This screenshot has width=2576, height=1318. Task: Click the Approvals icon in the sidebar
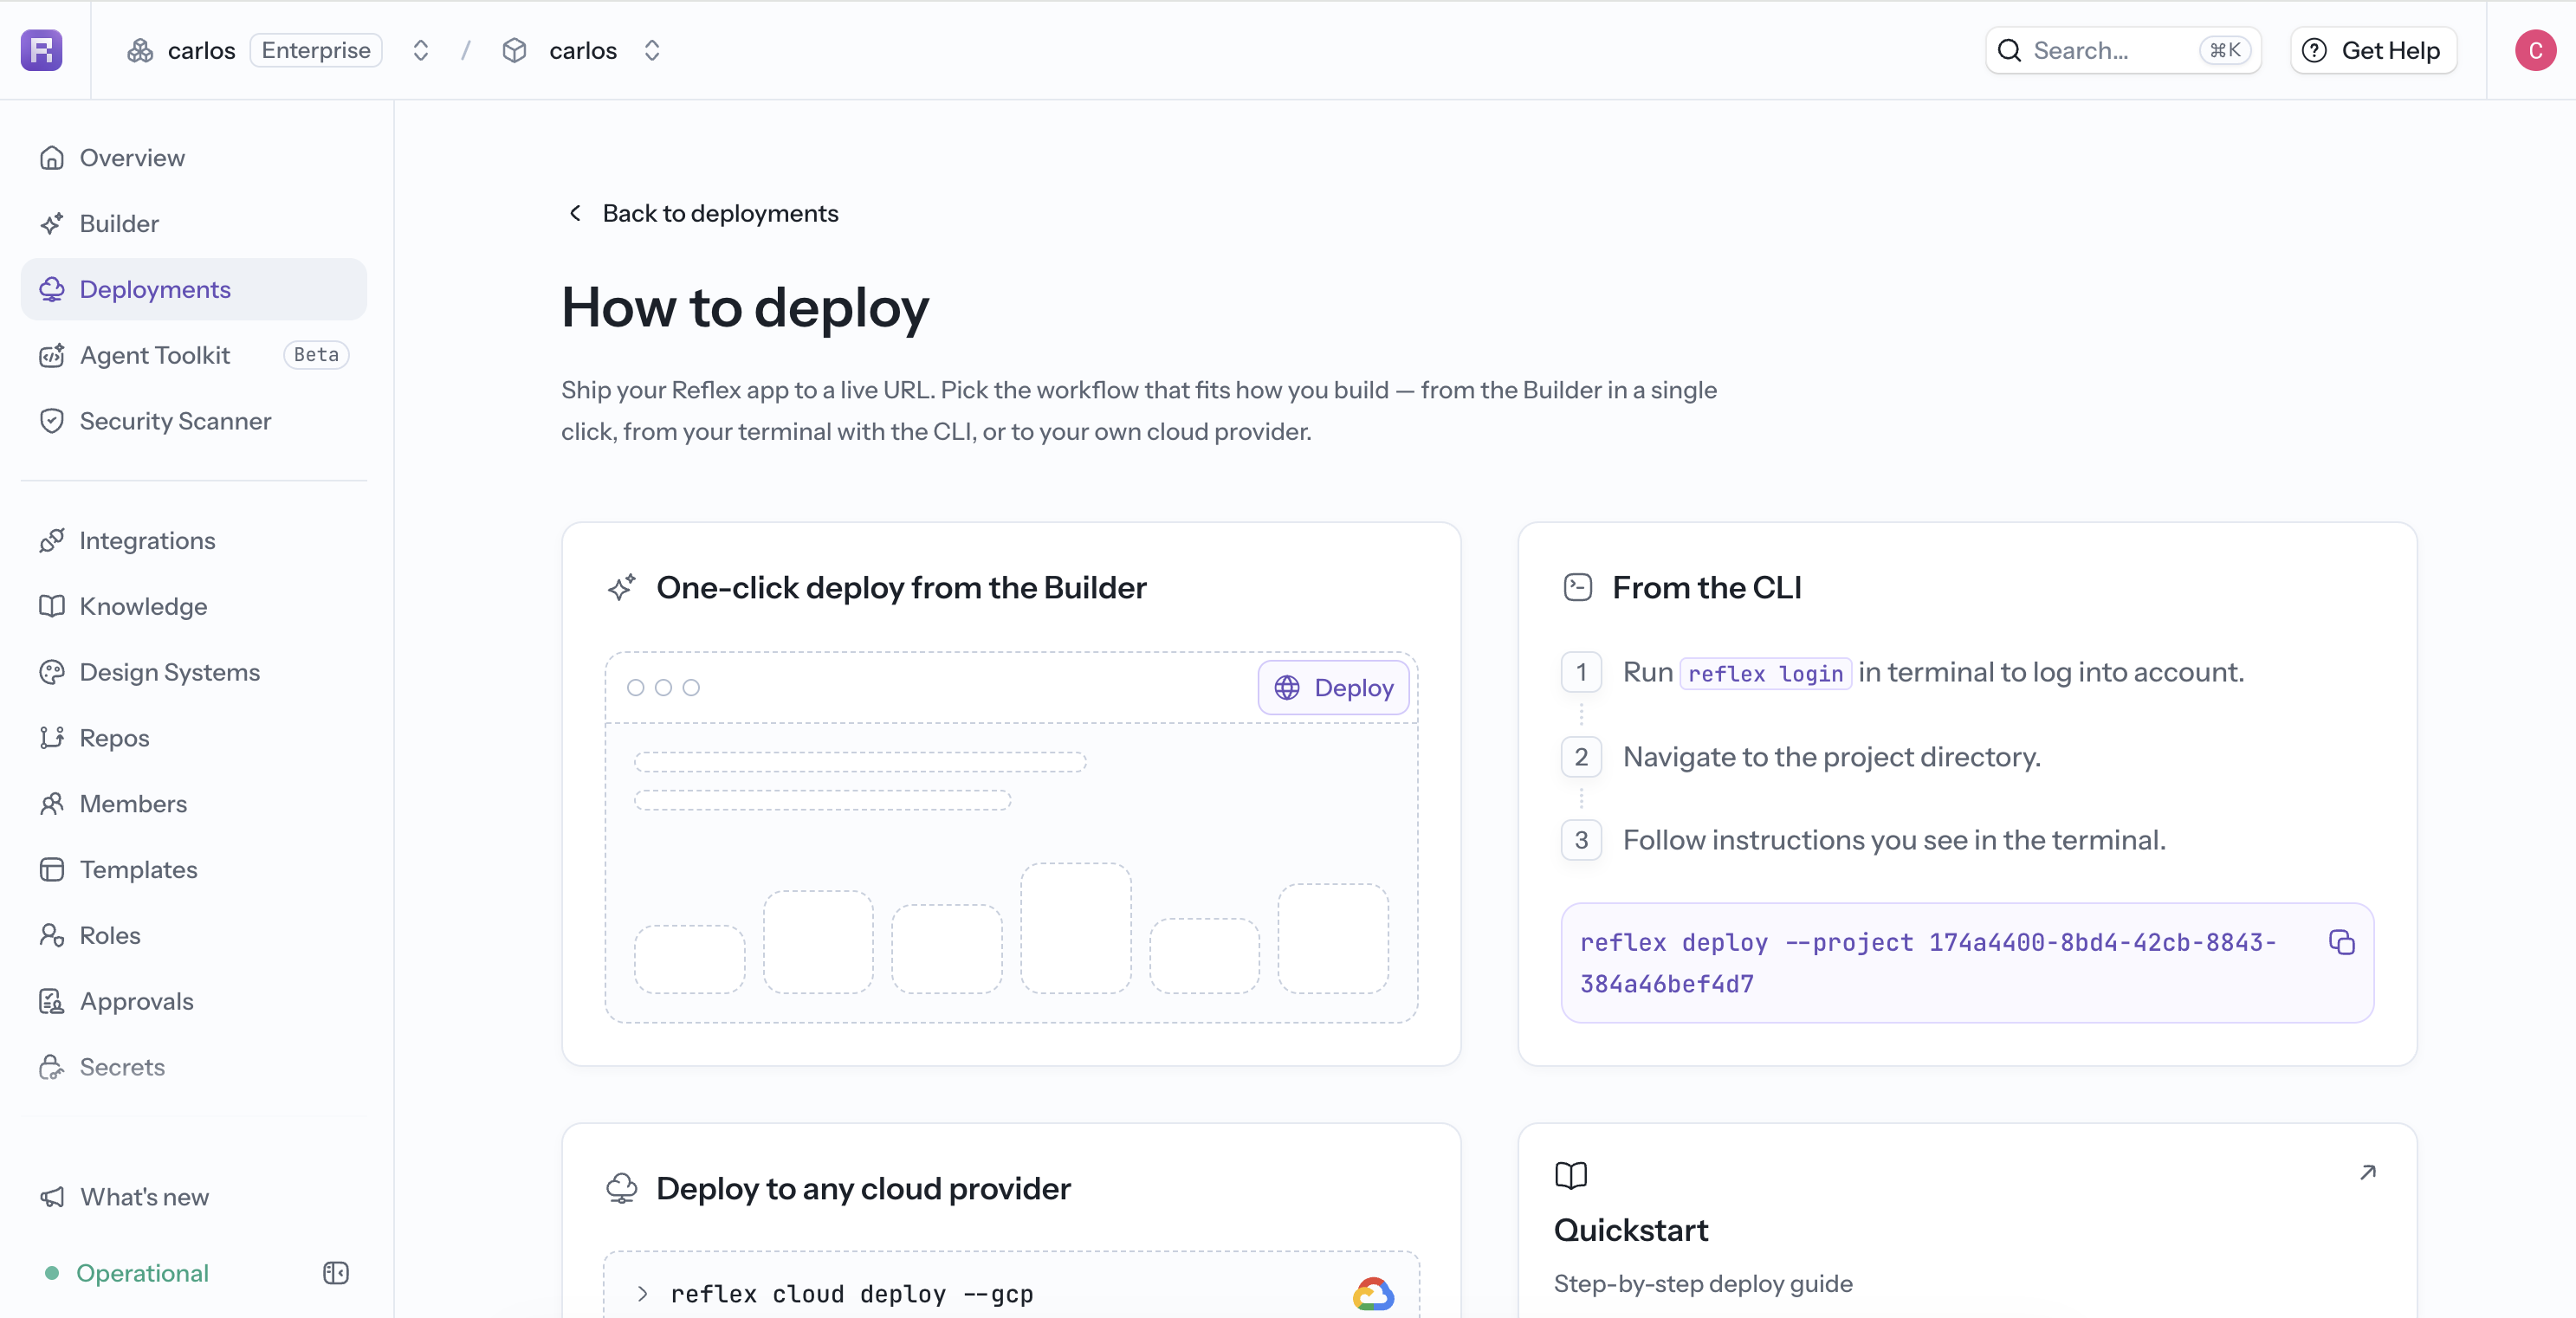click(x=52, y=1001)
